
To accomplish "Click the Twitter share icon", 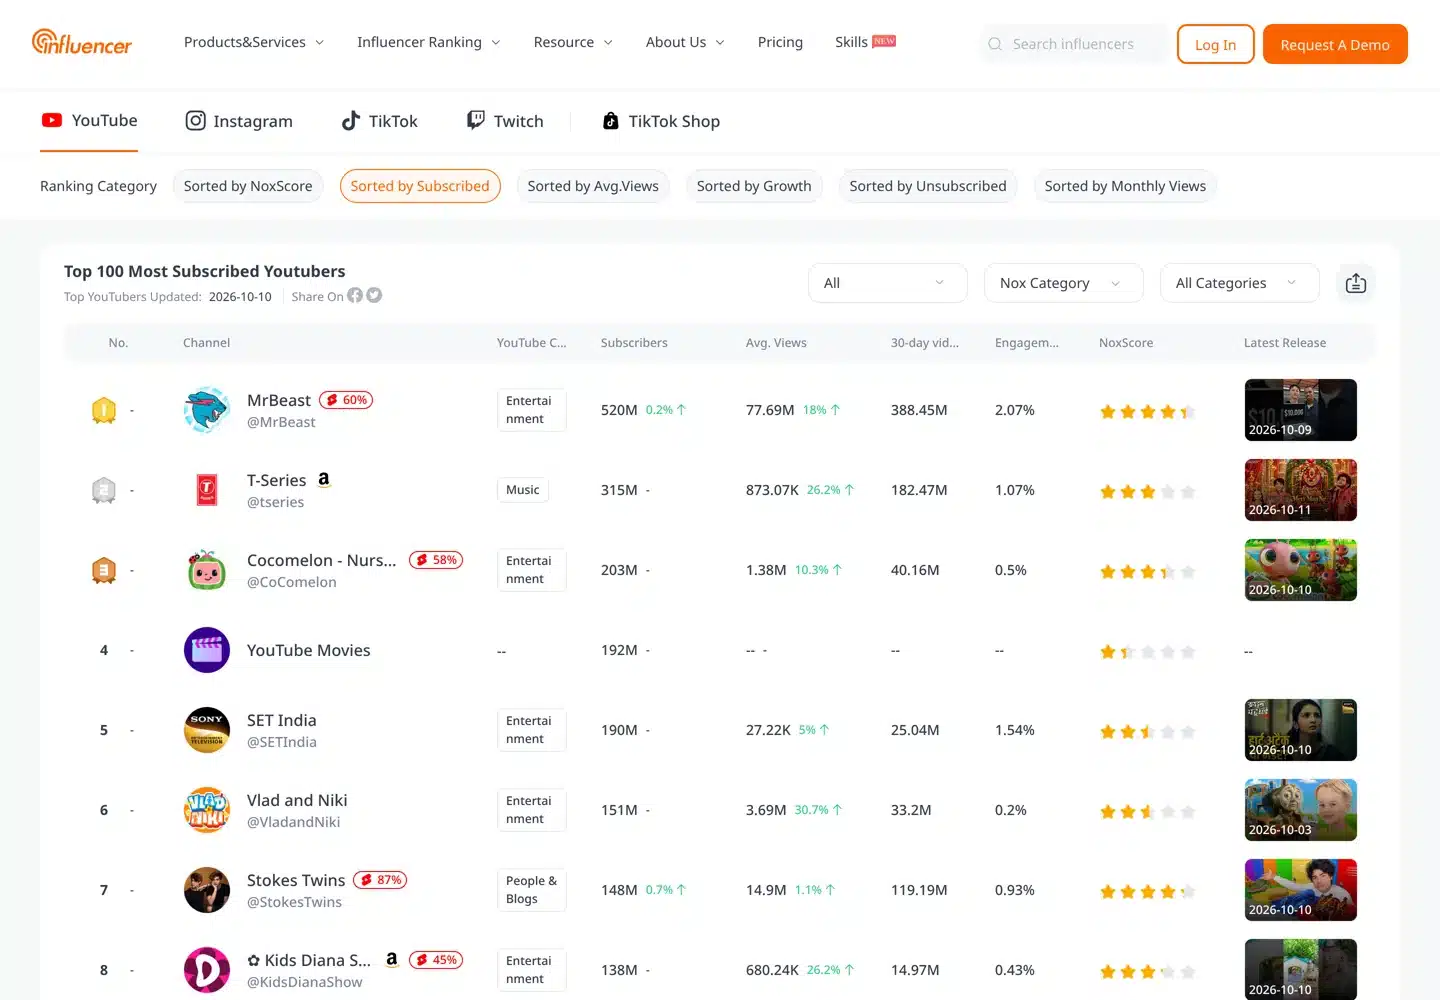I will tap(374, 296).
